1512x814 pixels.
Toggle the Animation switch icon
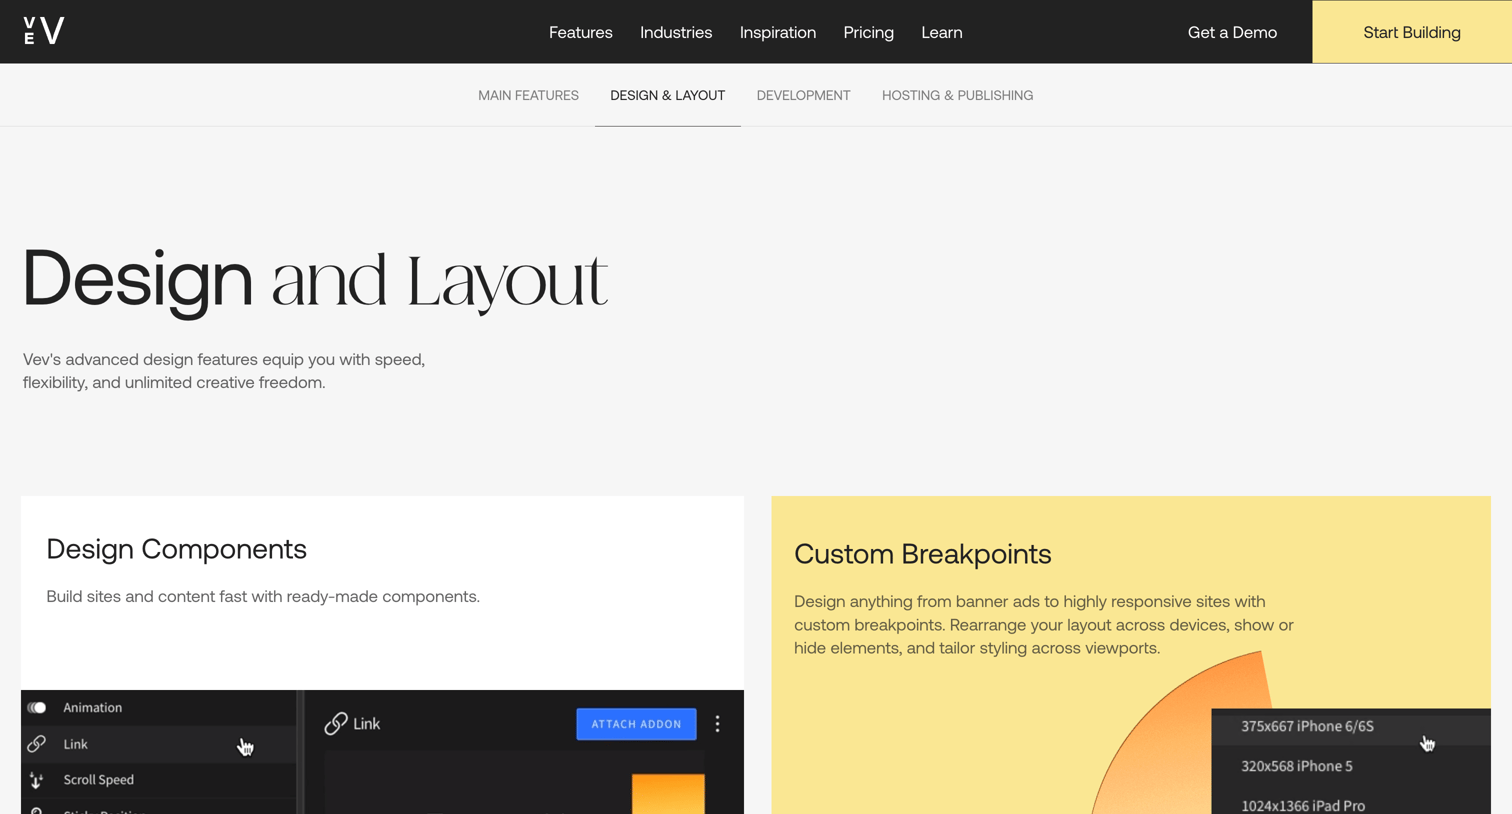coord(37,707)
